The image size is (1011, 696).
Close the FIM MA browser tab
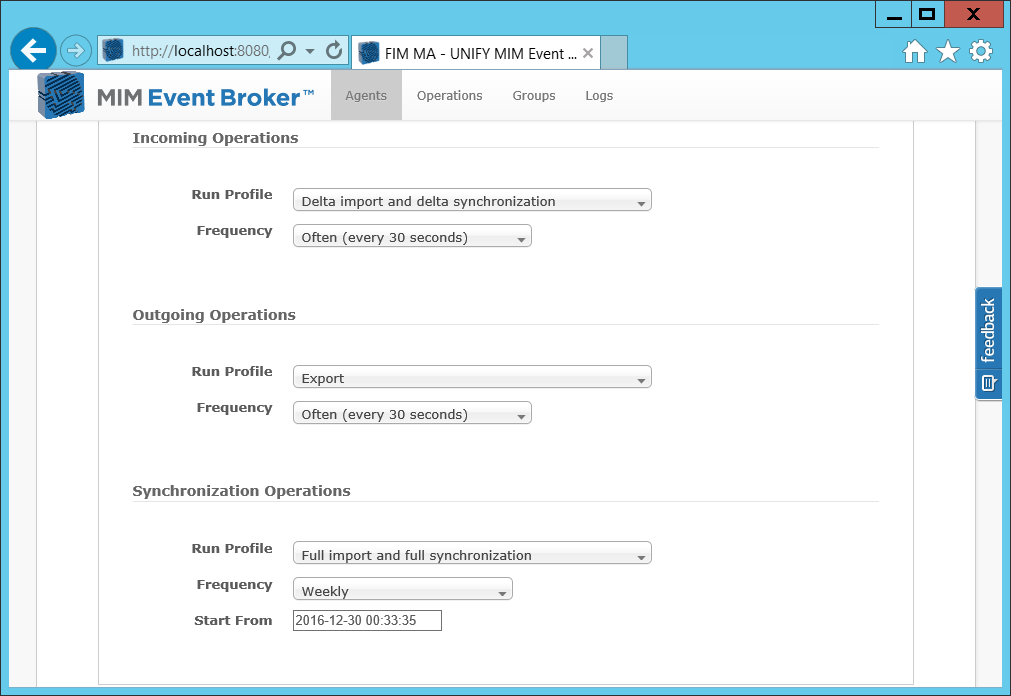[587, 54]
